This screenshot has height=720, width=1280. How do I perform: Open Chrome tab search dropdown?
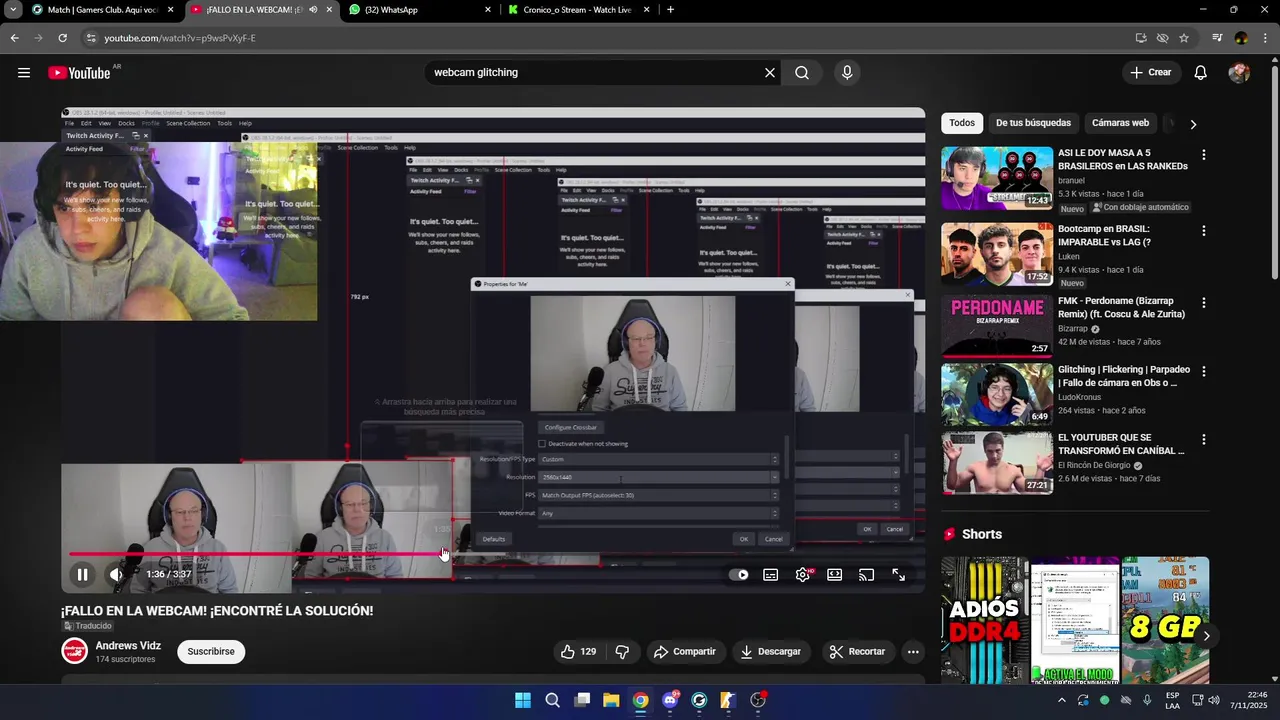[13, 10]
